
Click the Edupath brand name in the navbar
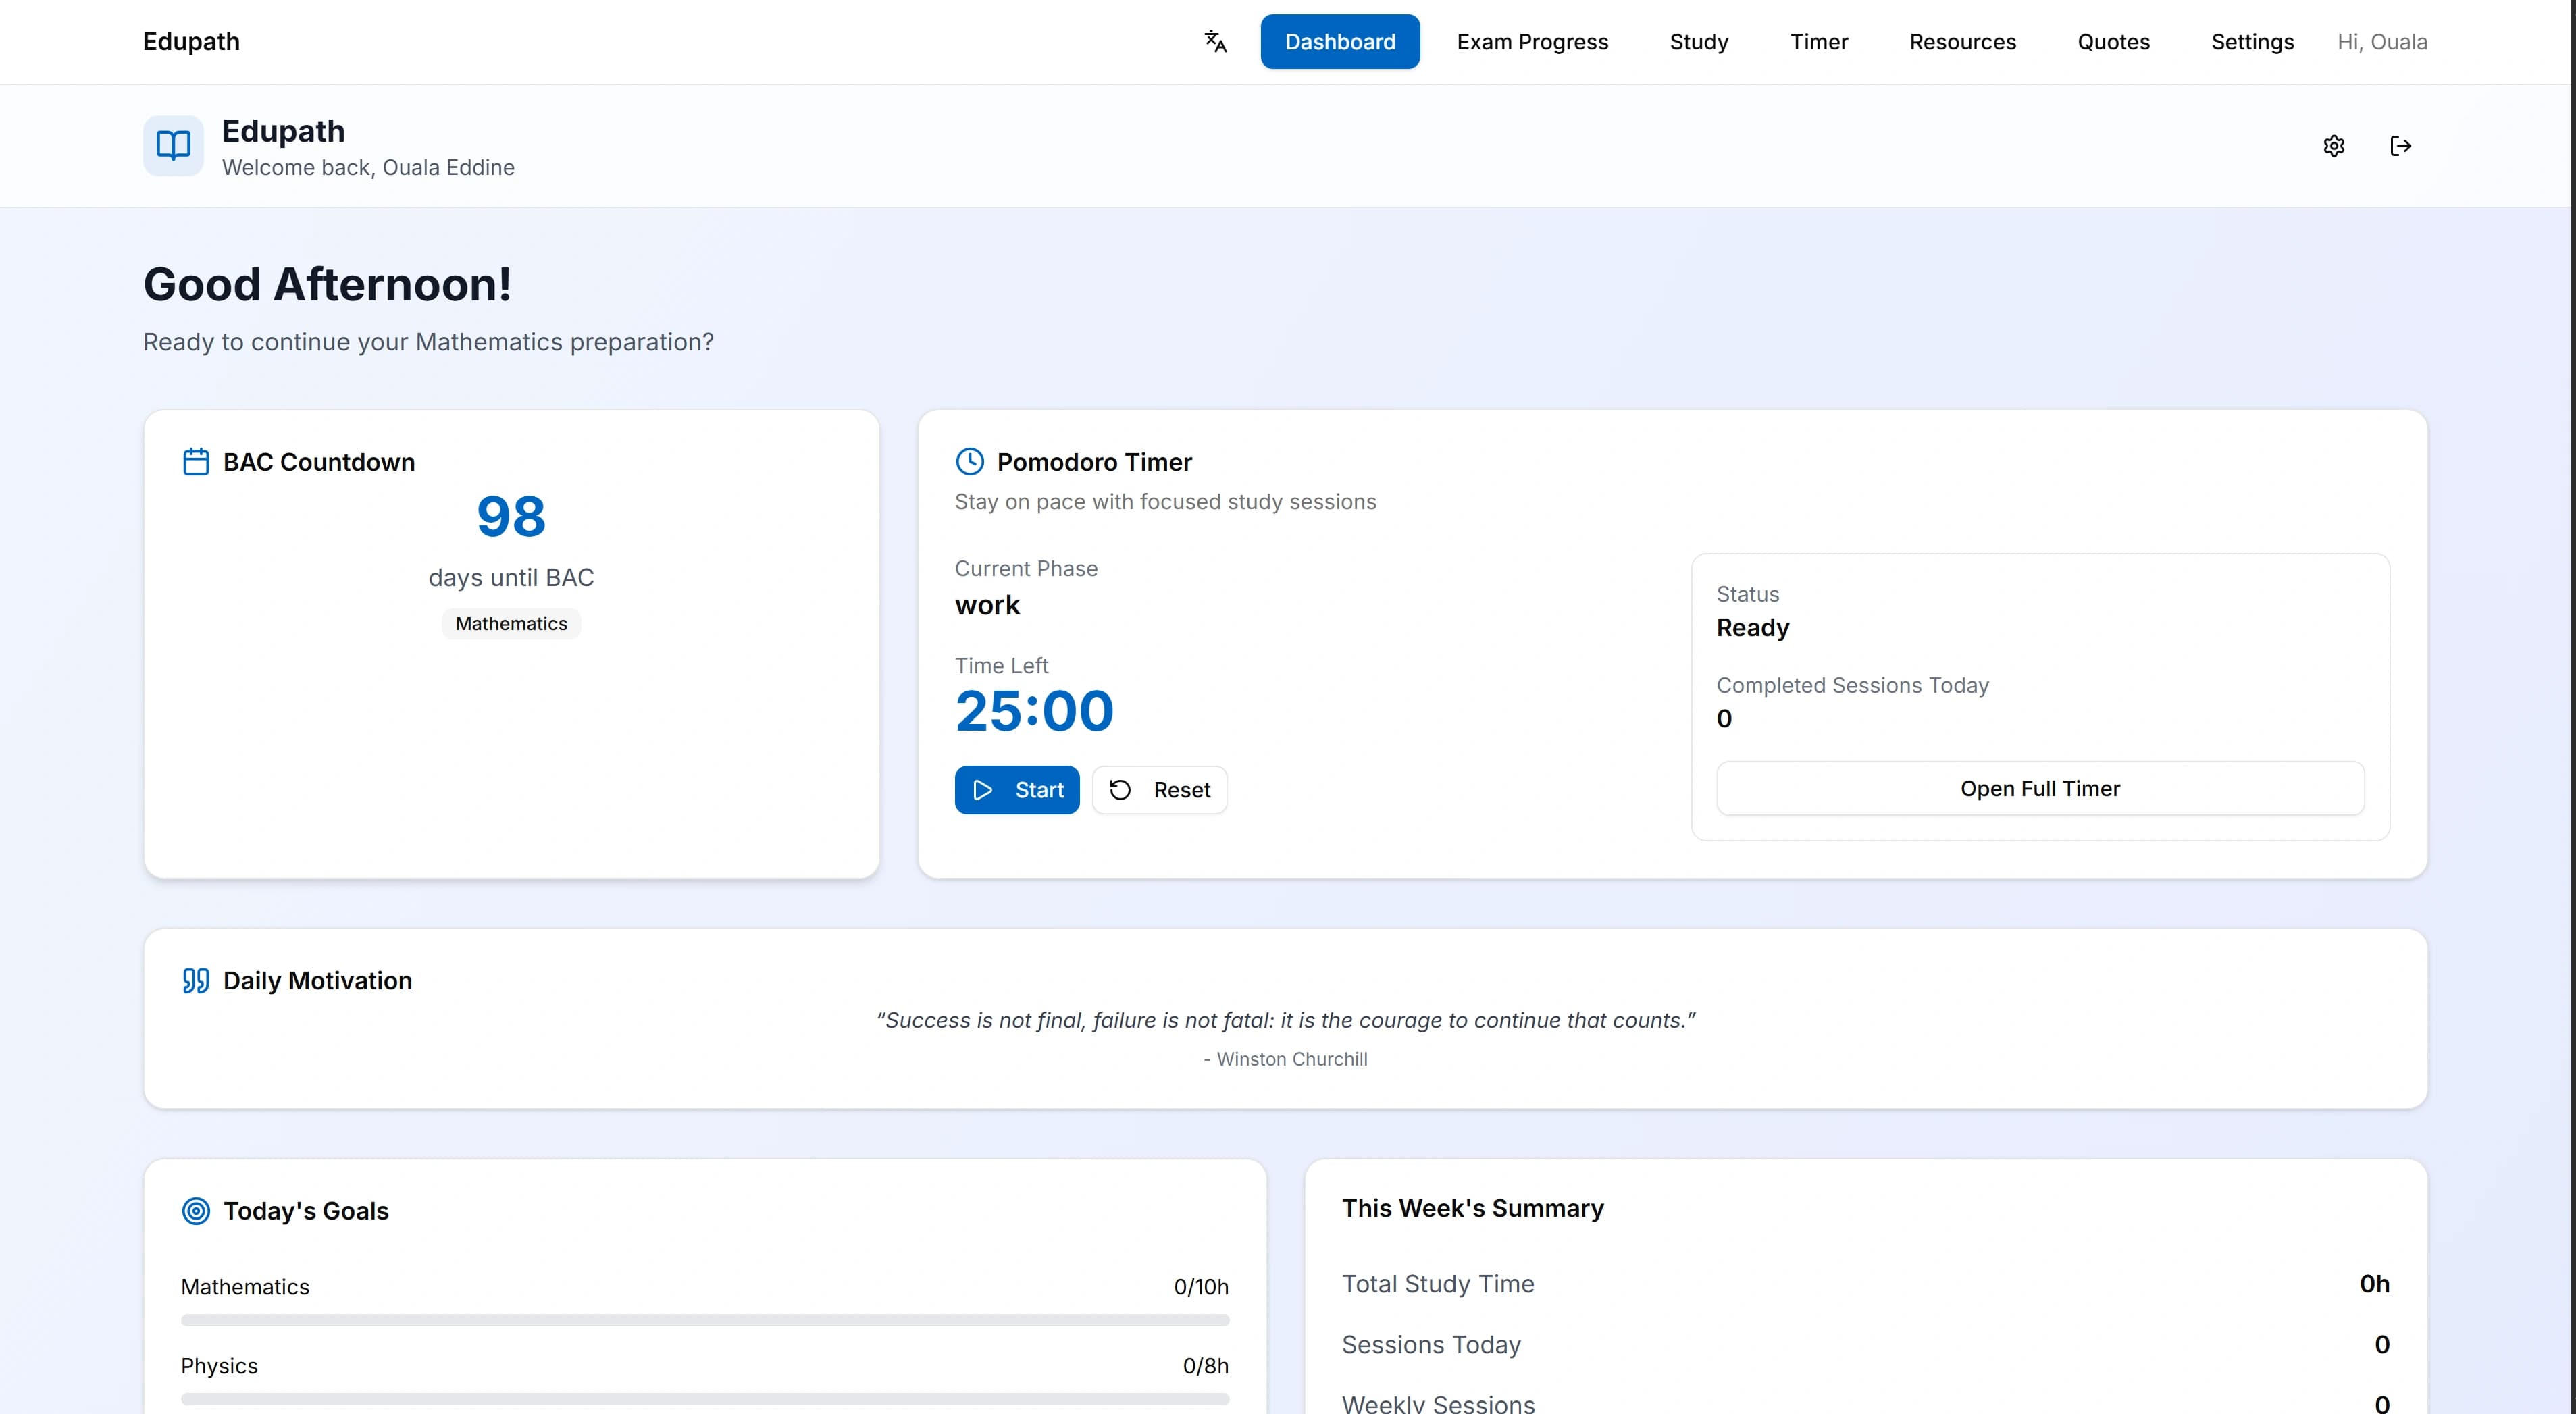click(191, 42)
